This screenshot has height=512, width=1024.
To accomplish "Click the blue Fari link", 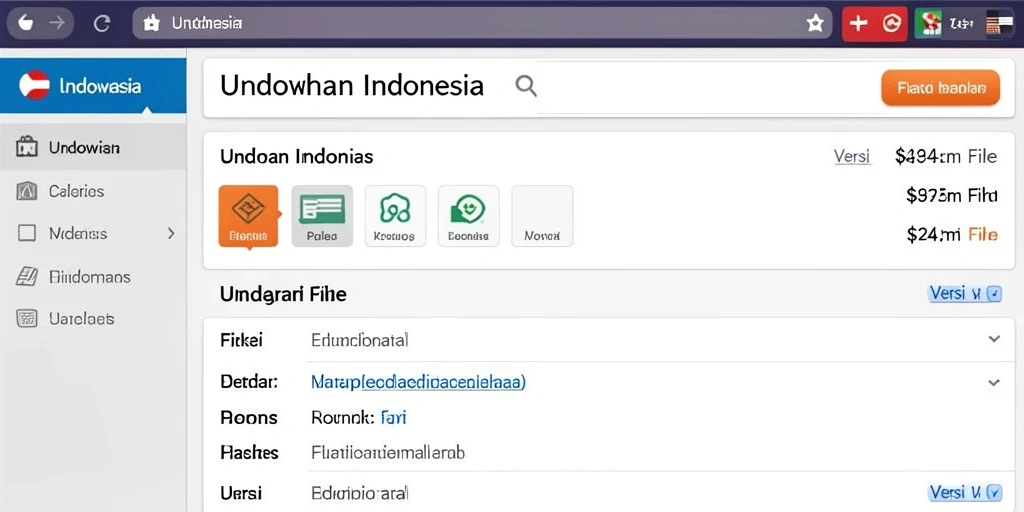I will coord(393,417).
